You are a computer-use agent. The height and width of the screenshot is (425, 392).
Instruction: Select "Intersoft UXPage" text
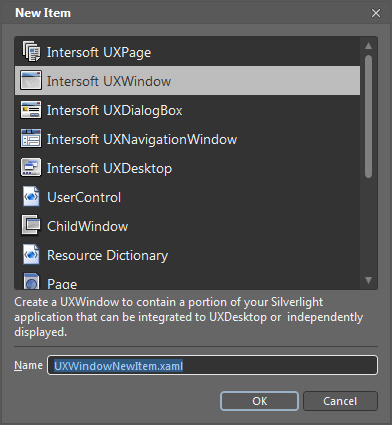(x=99, y=53)
